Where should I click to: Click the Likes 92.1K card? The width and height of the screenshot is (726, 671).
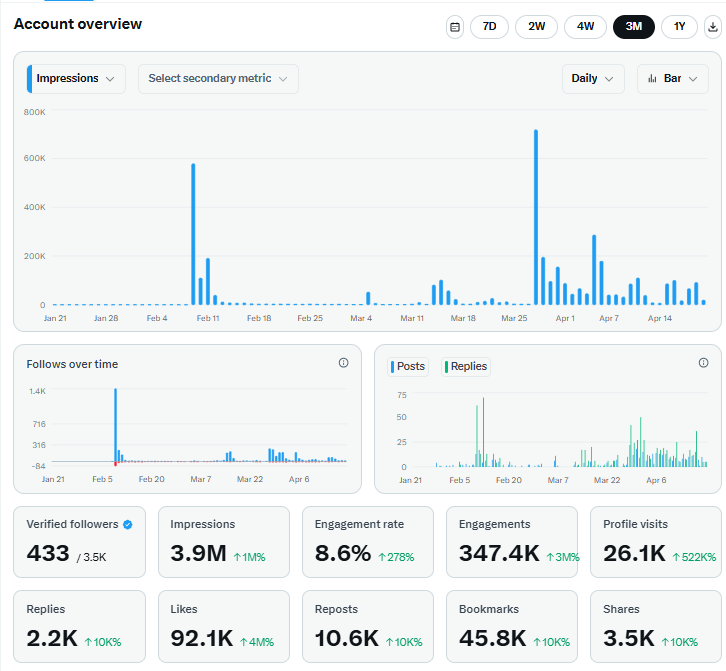click(x=224, y=627)
